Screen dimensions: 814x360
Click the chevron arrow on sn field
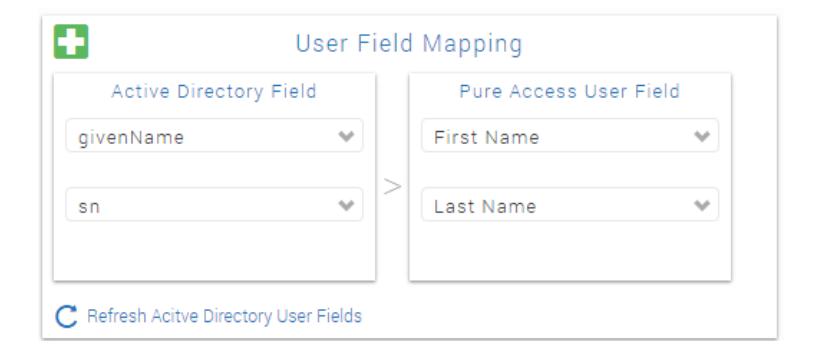(346, 205)
